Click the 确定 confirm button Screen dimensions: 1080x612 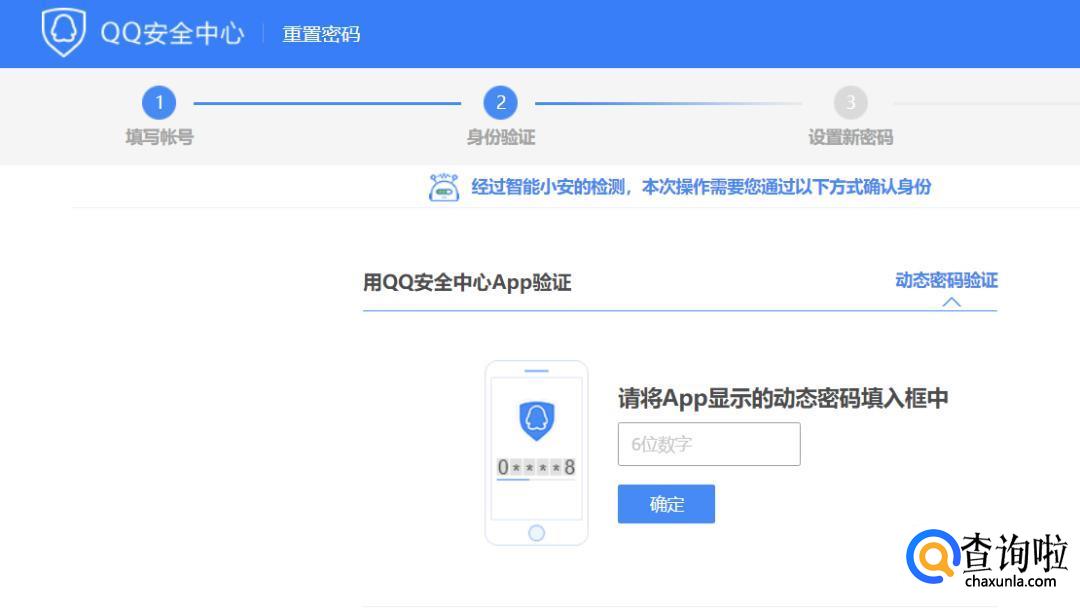(x=666, y=504)
